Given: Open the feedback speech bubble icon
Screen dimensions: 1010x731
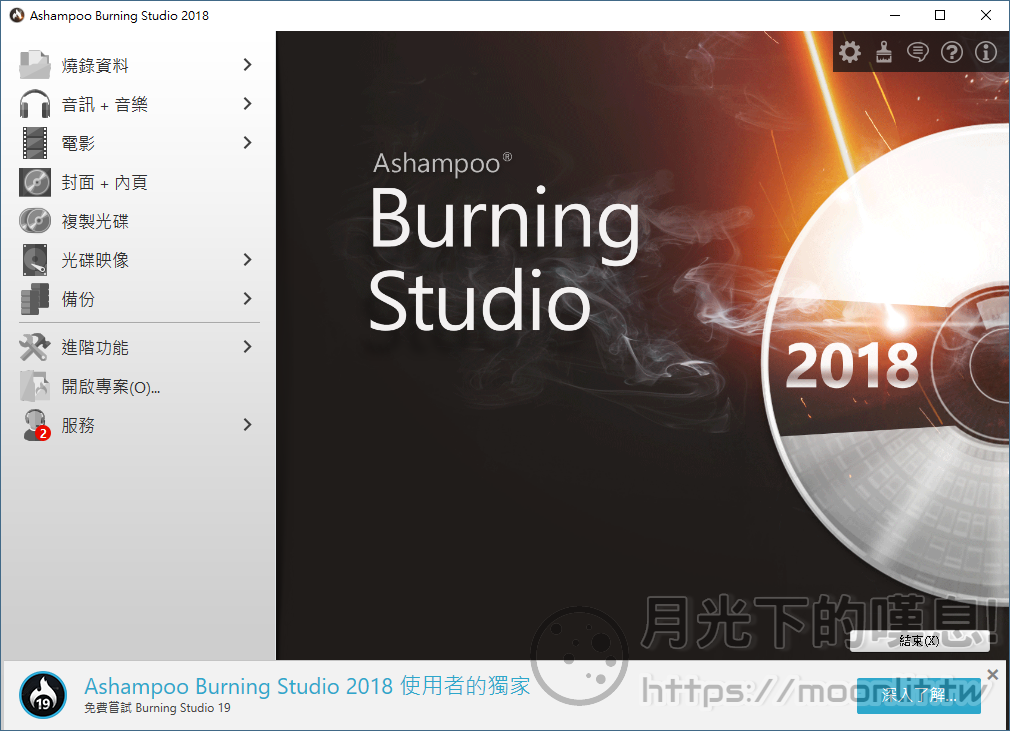Looking at the screenshot, I should (917, 52).
